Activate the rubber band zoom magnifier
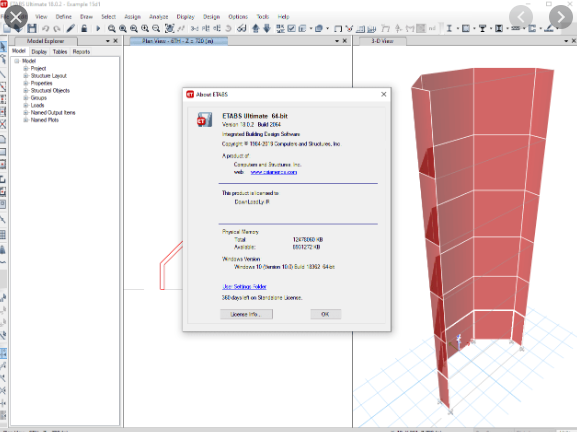This screenshot has height=432, width=577. 111,28
